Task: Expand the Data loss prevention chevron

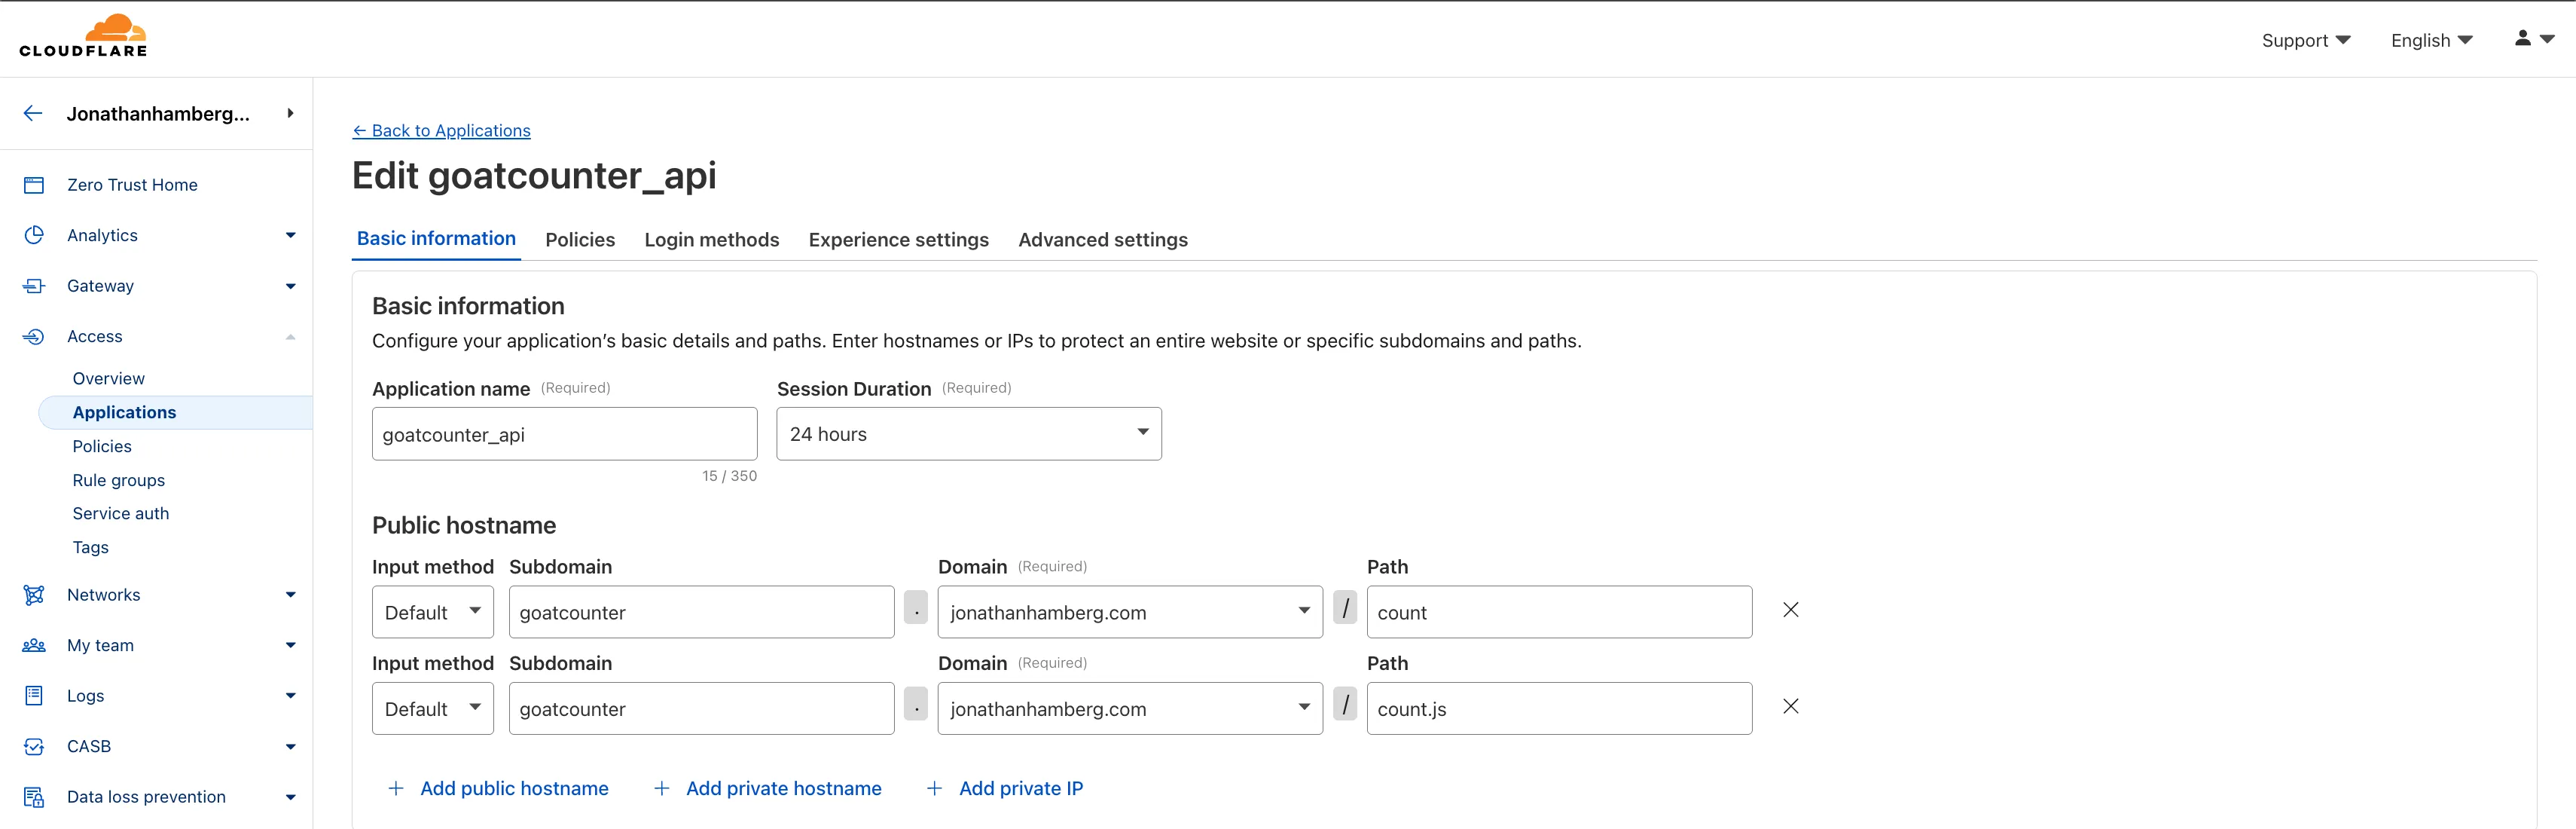Action: click(x=290, y=797)
